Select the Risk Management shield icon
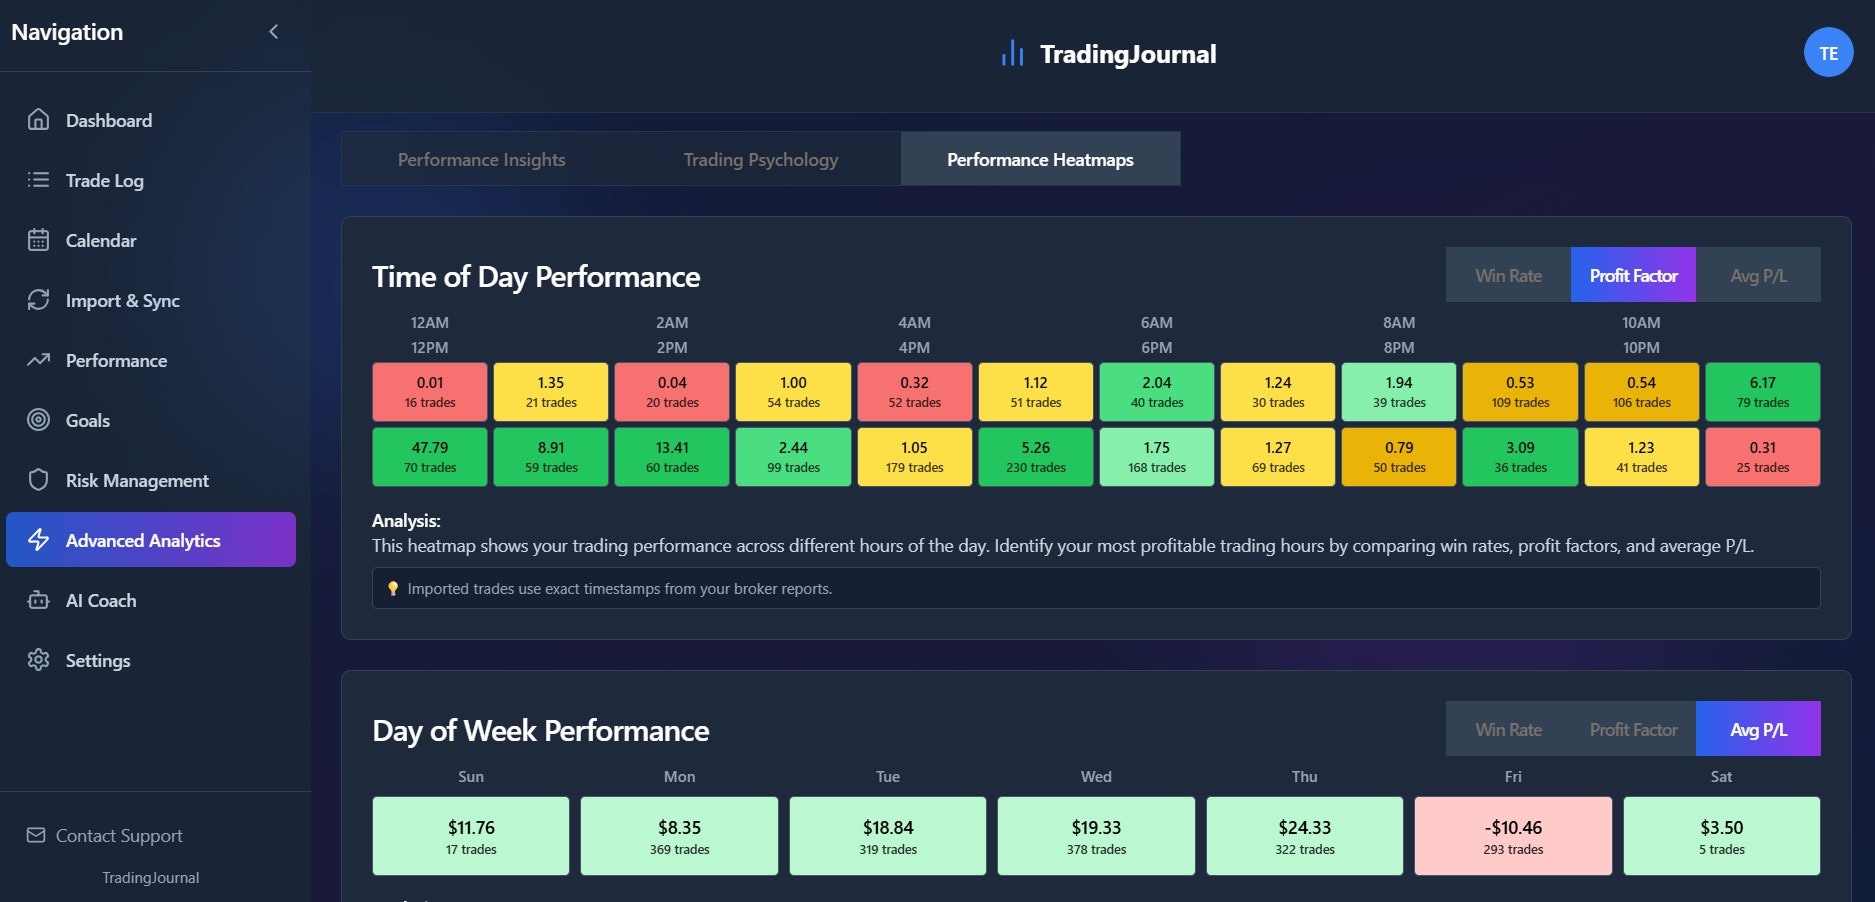This screenshot has height=902, width=1875. coord(37,480)
